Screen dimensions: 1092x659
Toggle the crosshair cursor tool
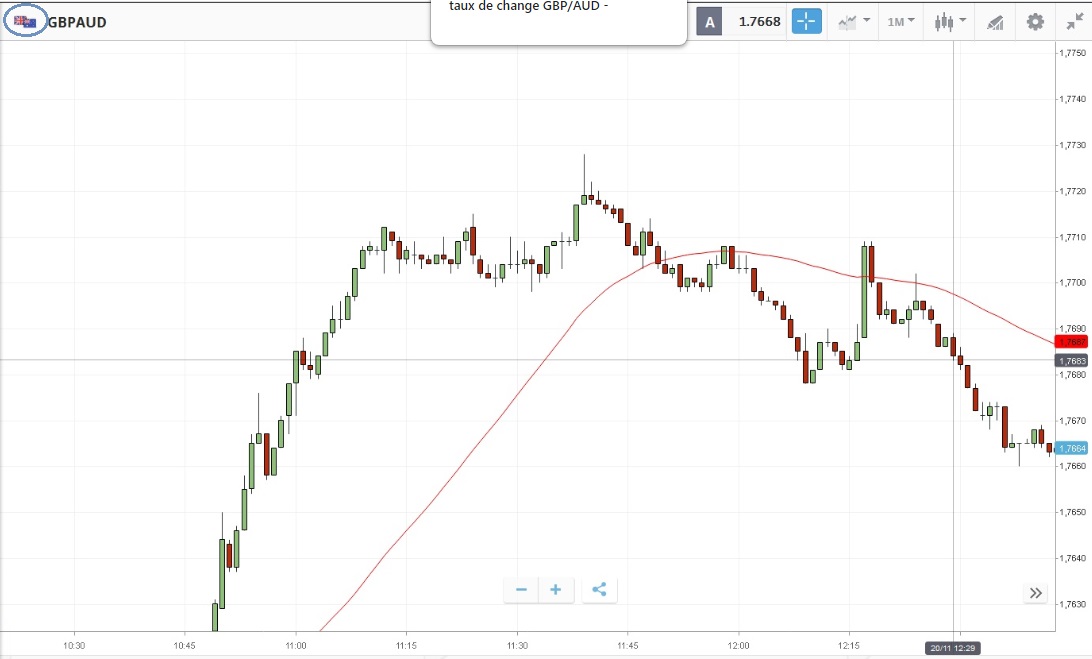[x=806, y=21]
